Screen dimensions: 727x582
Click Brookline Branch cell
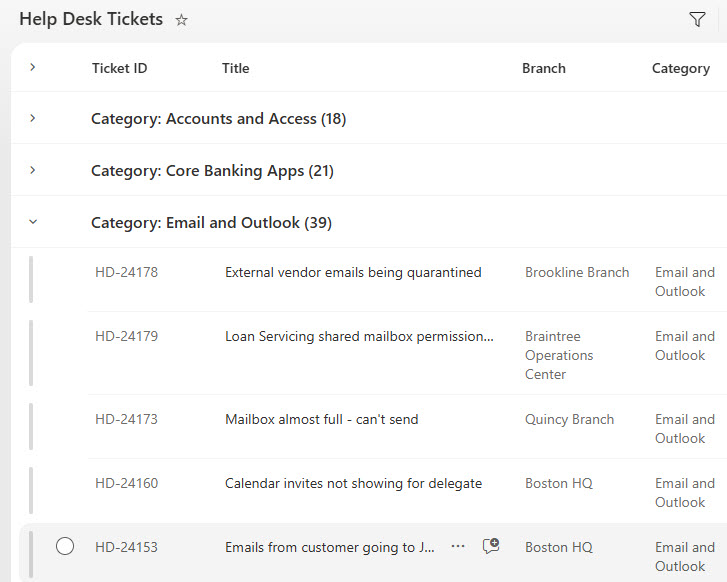coord(577,272)
